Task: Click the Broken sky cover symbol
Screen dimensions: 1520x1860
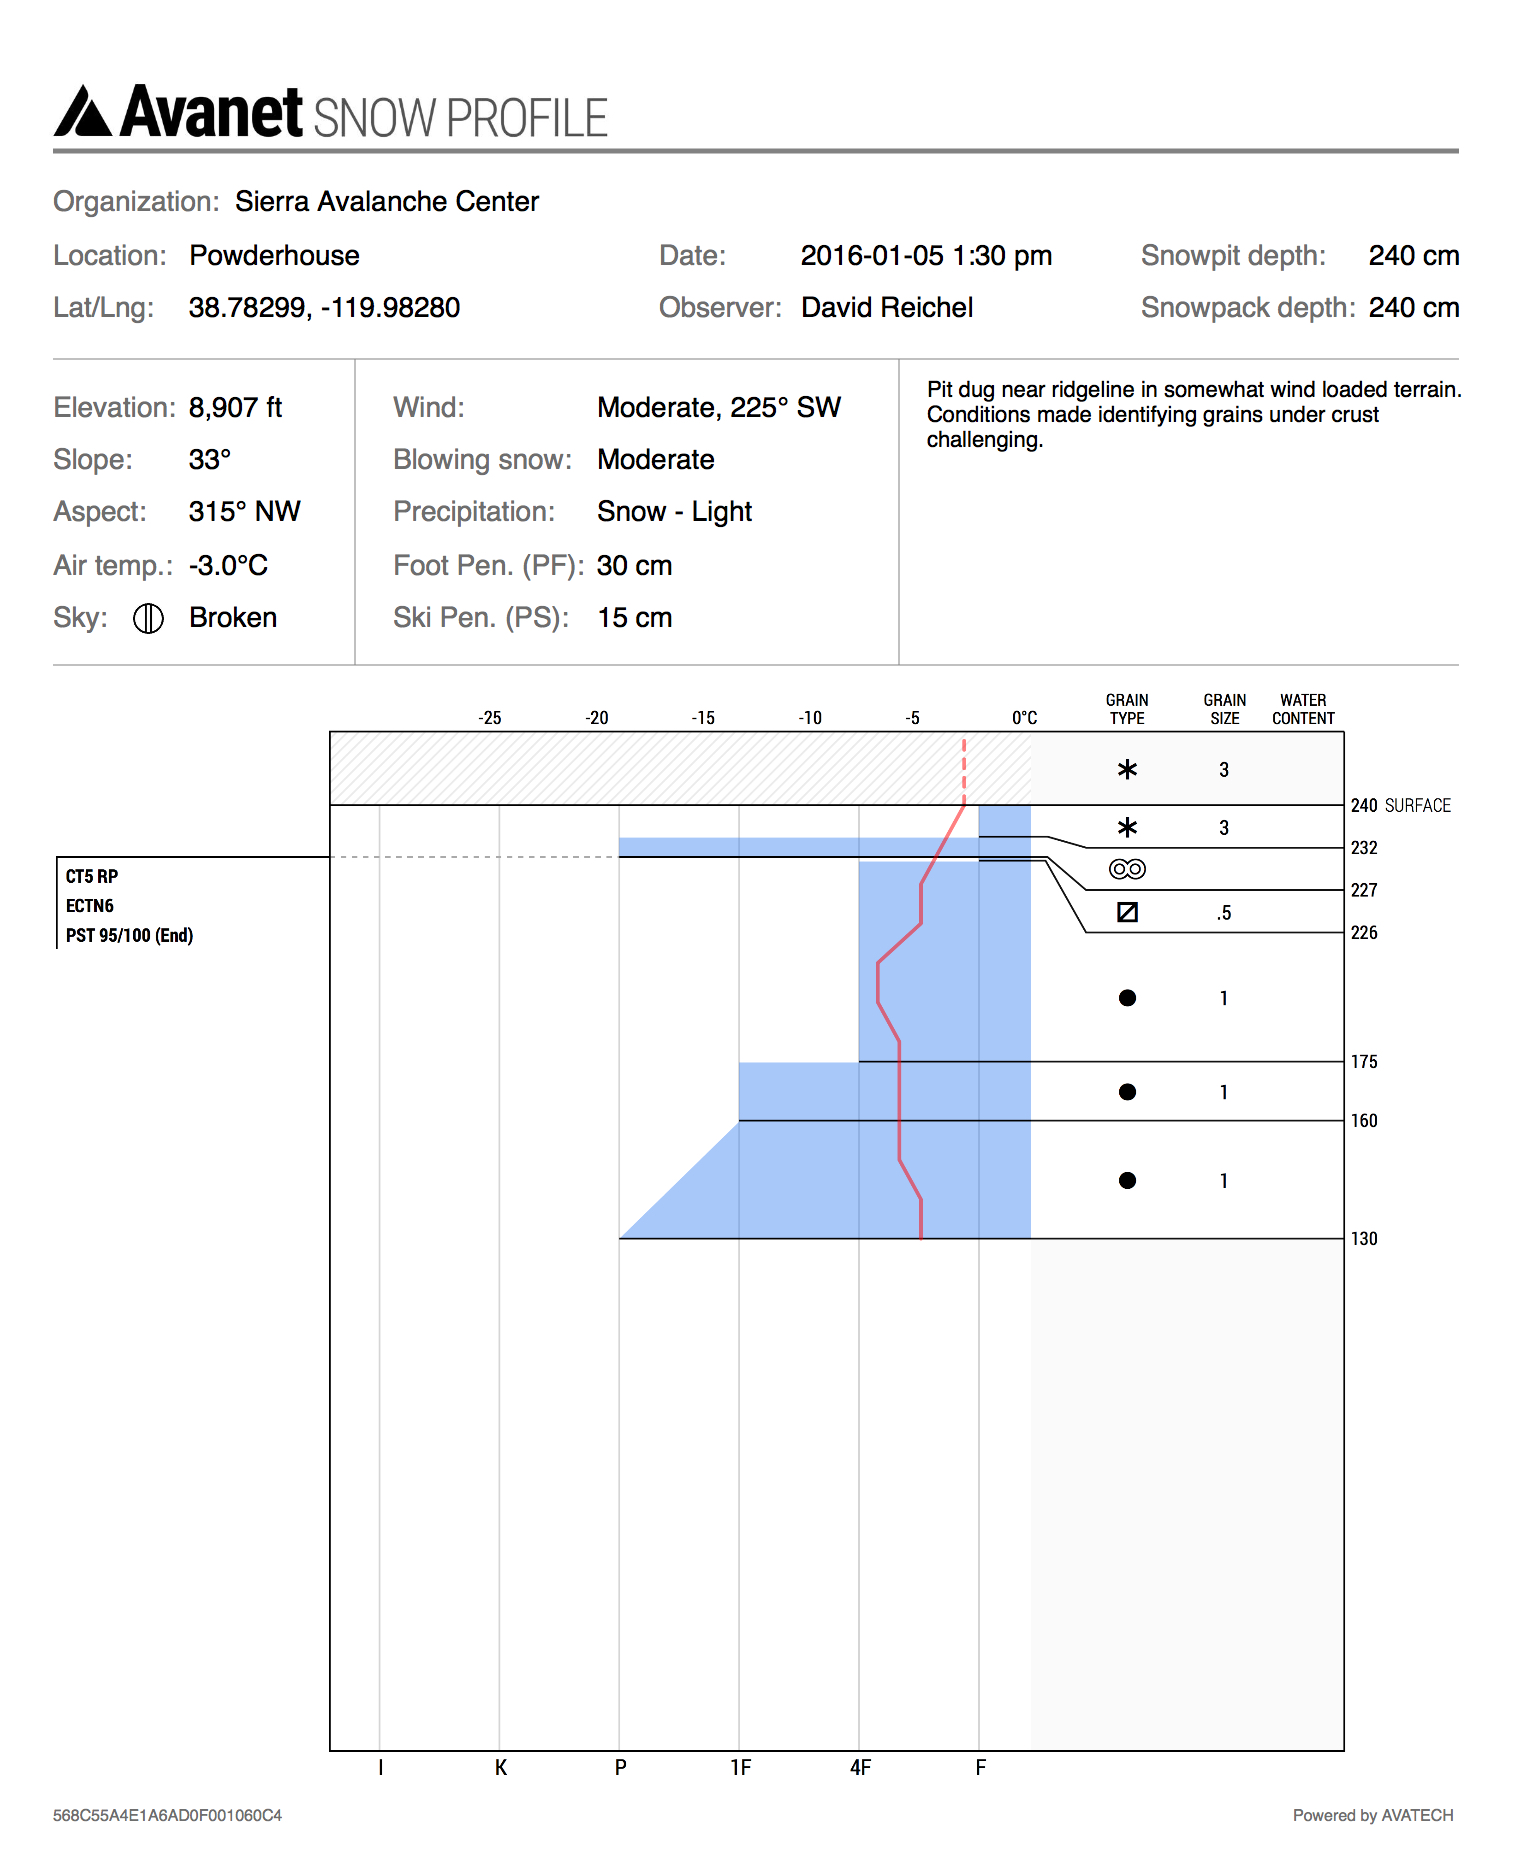Action: 148,618
